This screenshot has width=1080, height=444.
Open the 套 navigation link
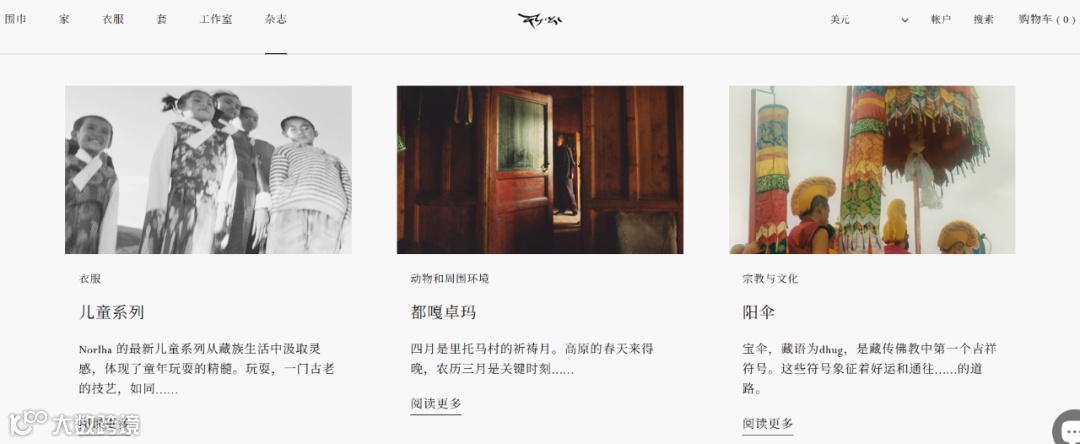click(x=162, y=19)
